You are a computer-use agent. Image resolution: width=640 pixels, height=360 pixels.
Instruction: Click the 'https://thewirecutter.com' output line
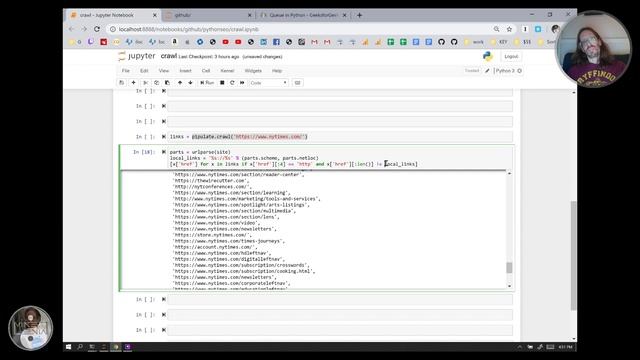(211, 180)
